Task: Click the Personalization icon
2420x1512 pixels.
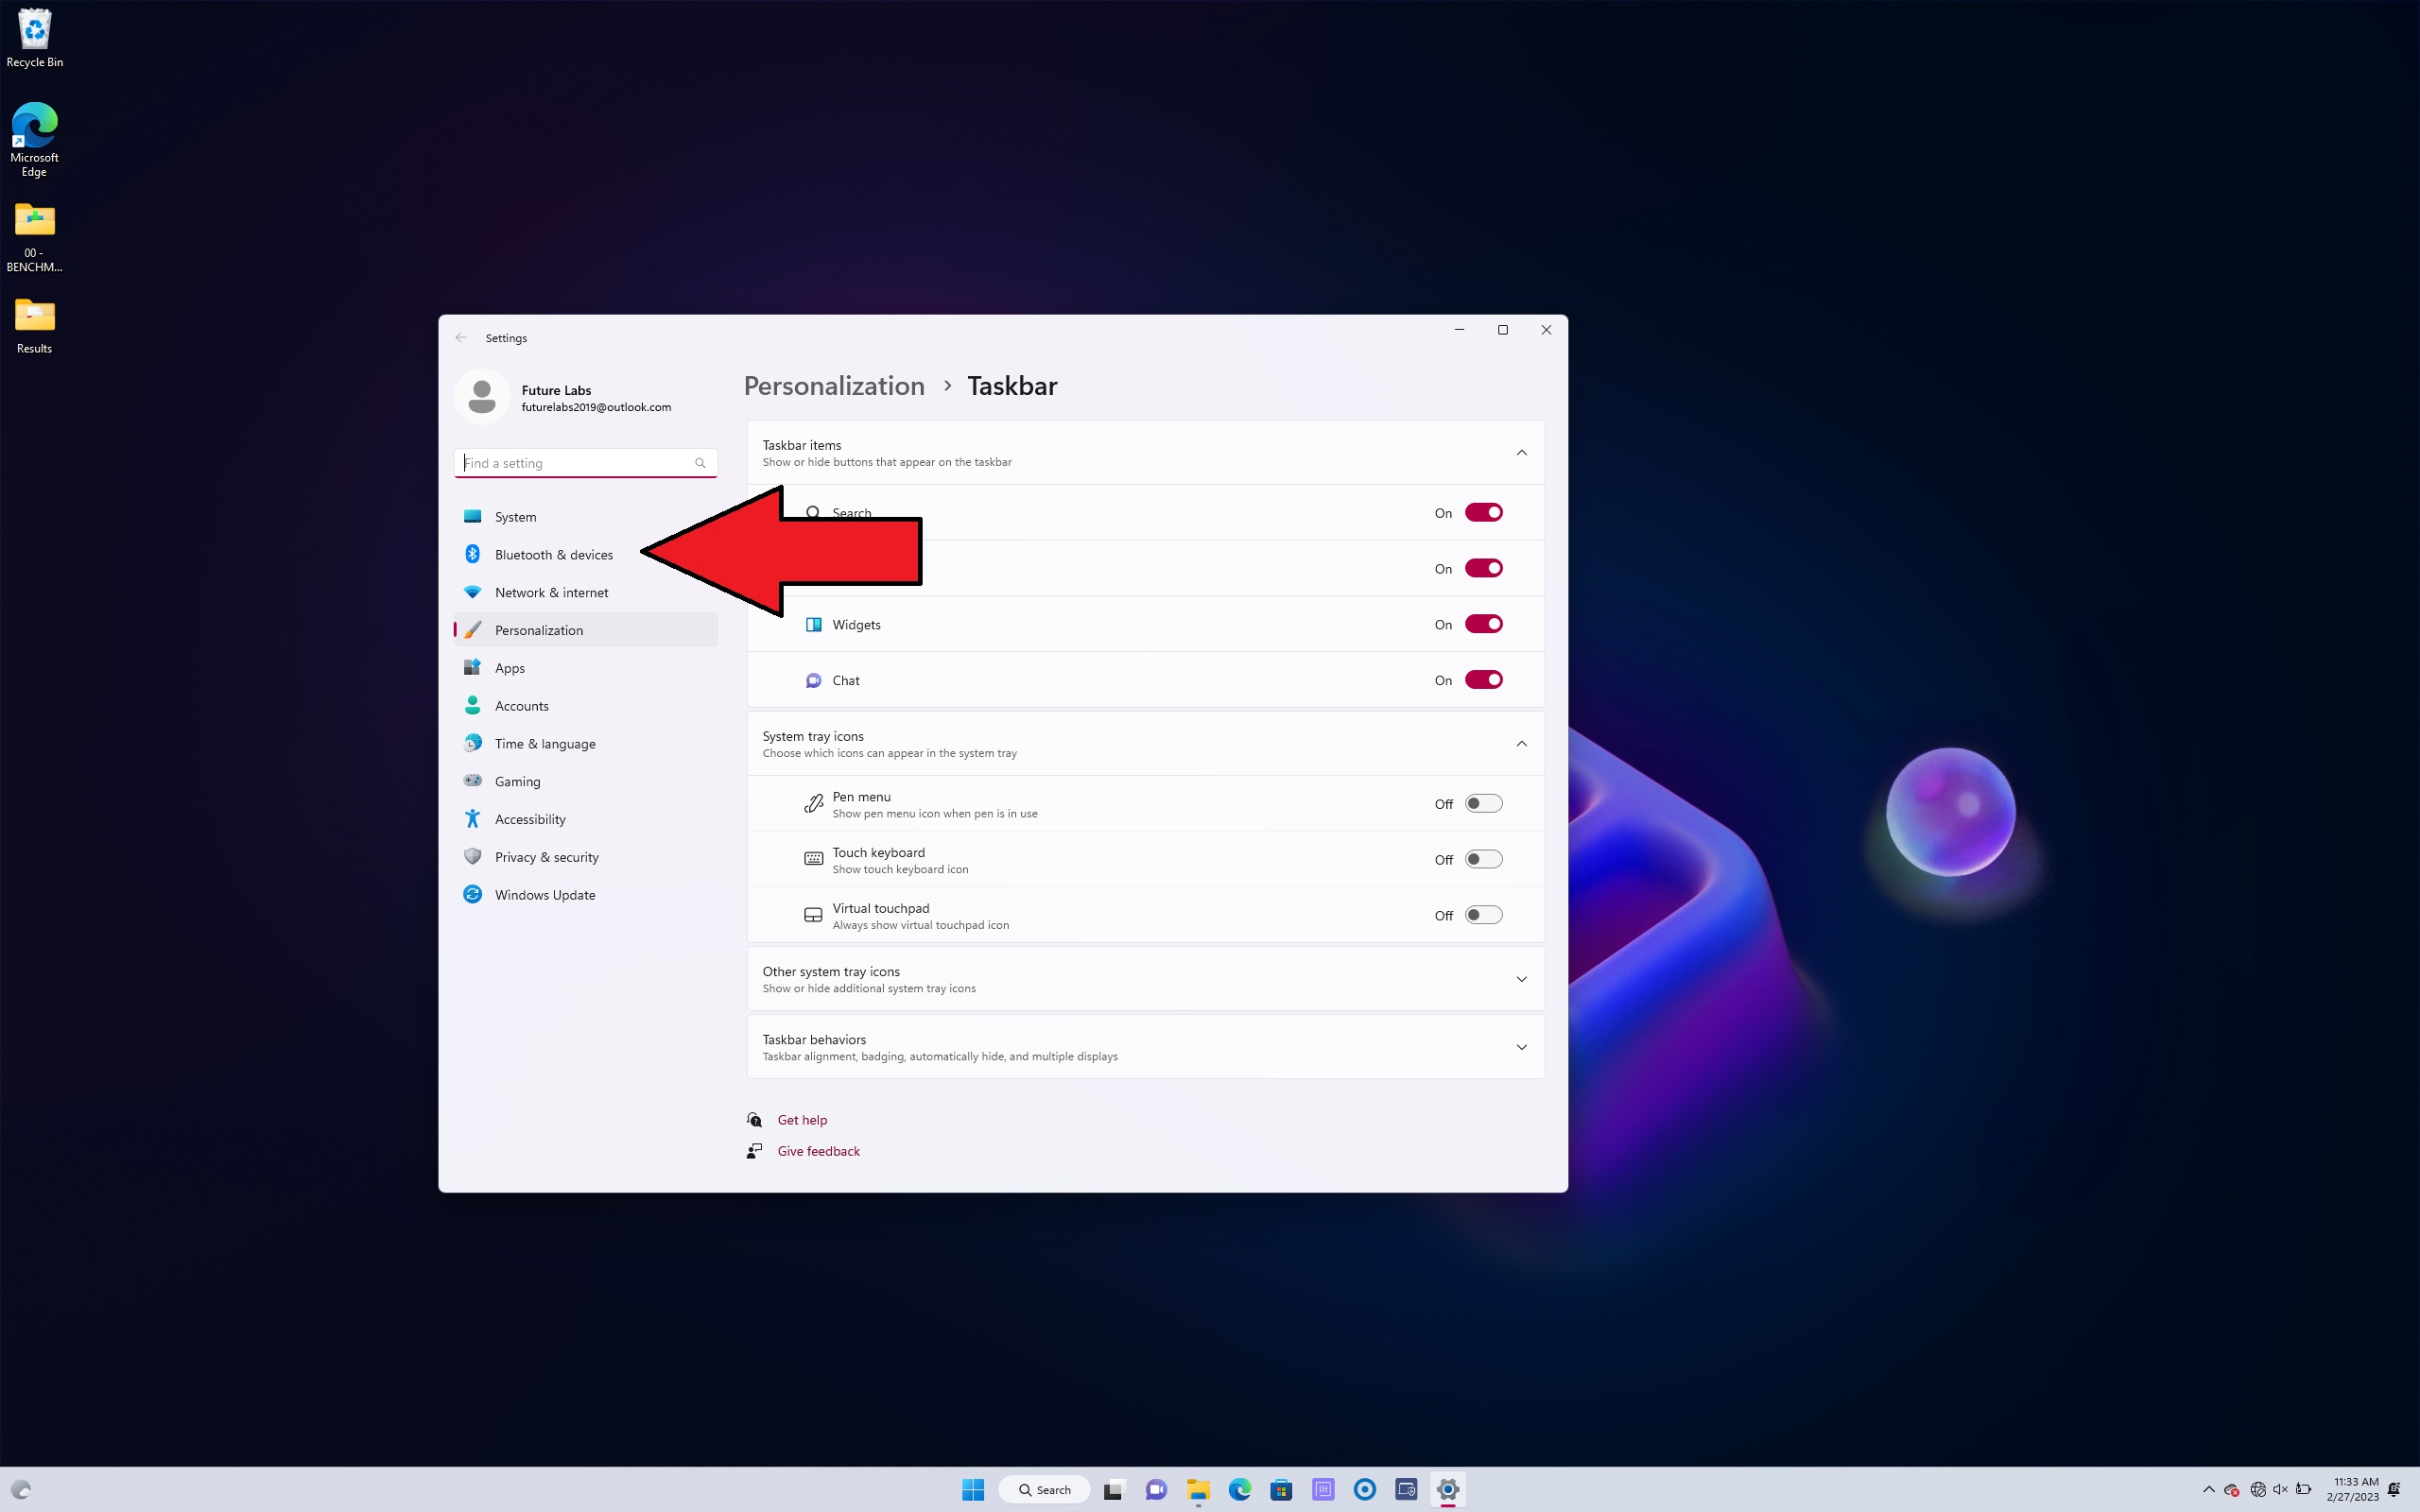Action: tap(472, 628)
